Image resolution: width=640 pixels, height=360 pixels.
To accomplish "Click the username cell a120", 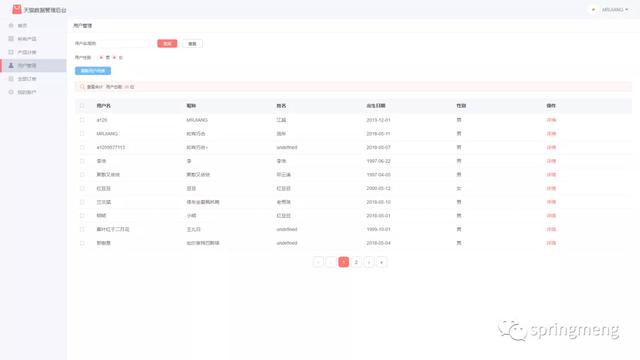I will coord(102,120).
